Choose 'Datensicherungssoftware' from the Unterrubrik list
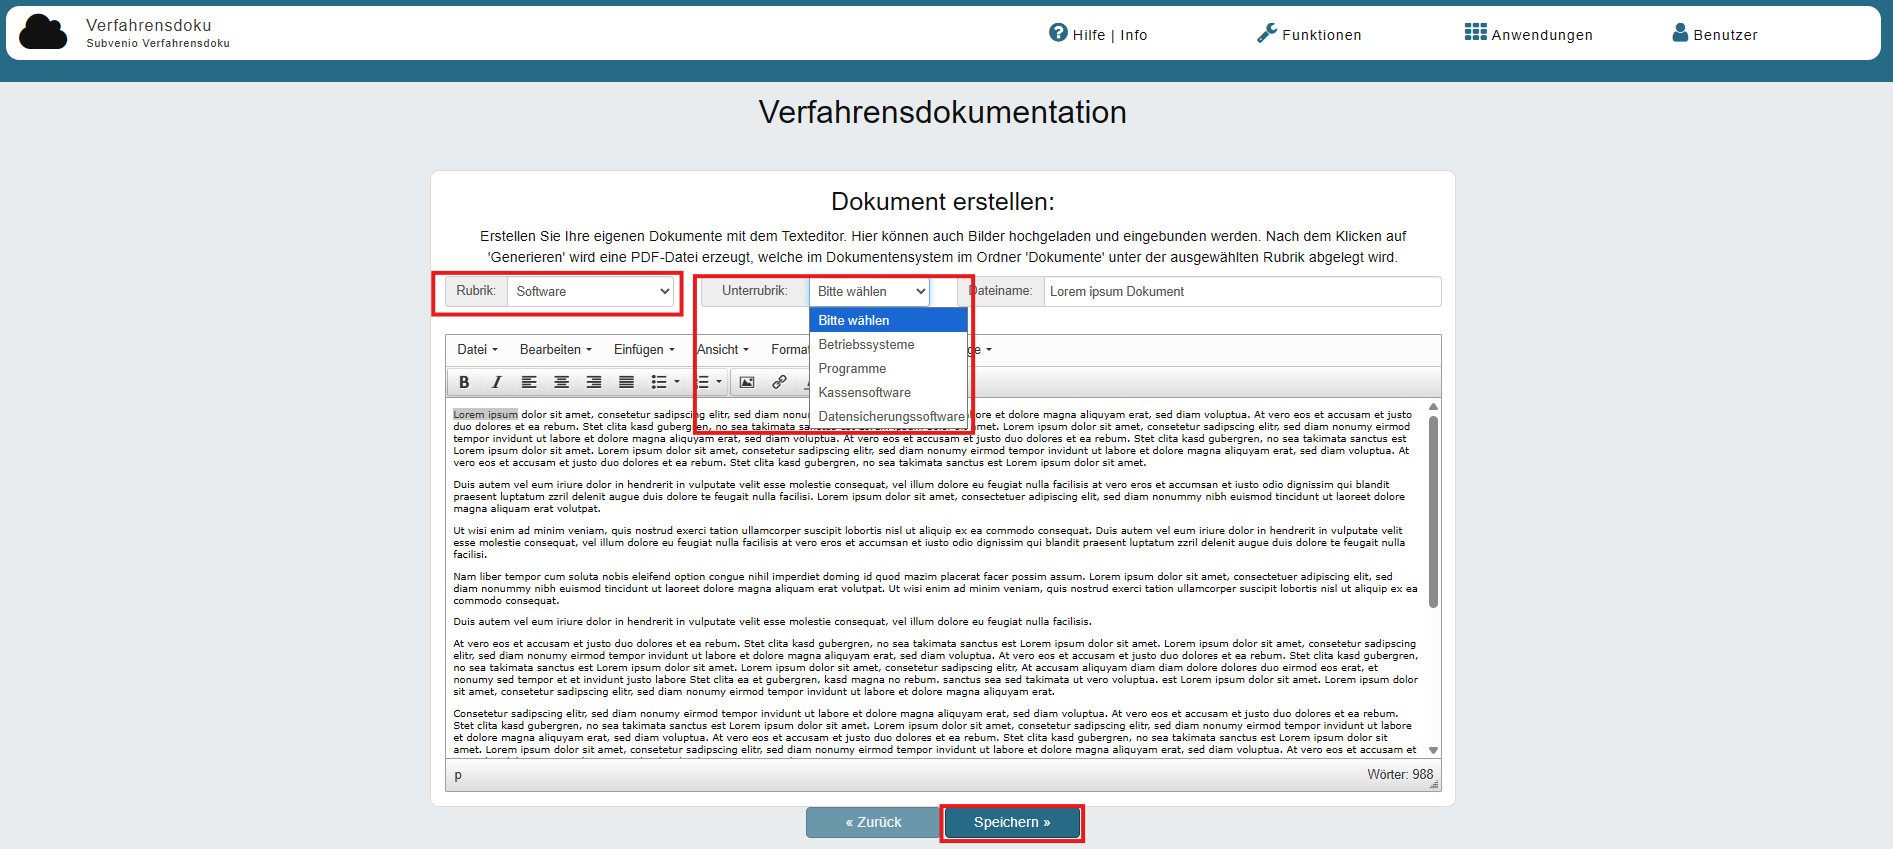 tap(888, 416)
